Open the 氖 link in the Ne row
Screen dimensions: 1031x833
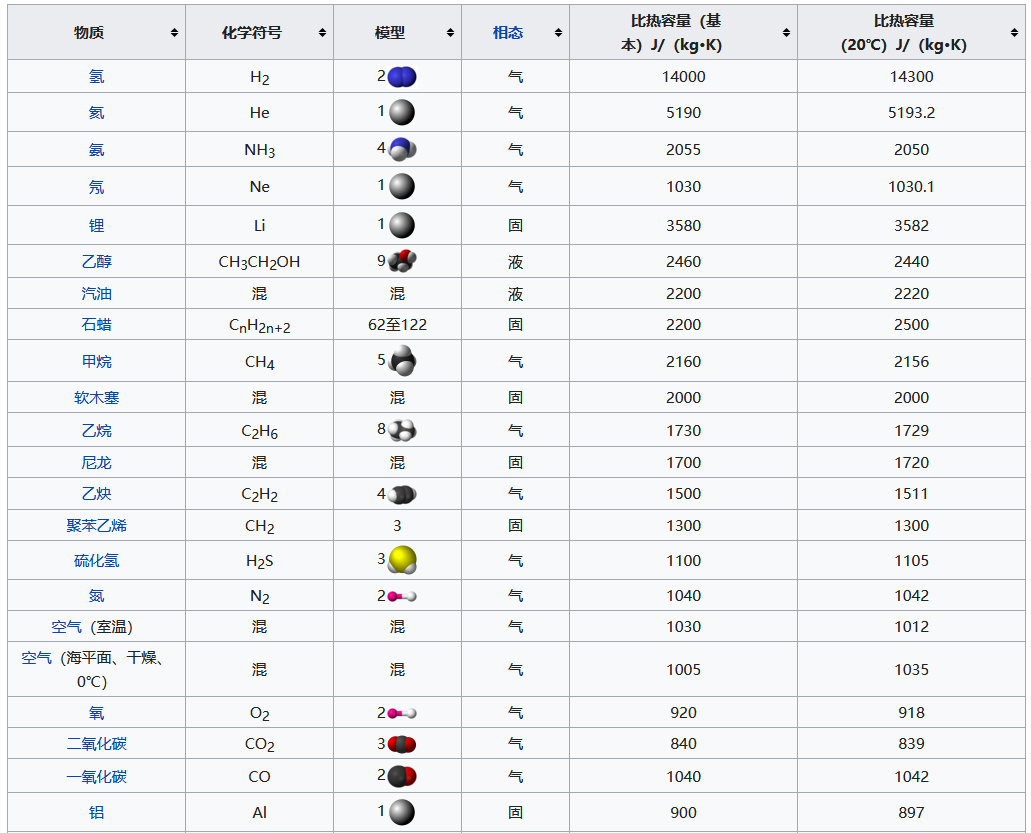click(x=97, y=187)
